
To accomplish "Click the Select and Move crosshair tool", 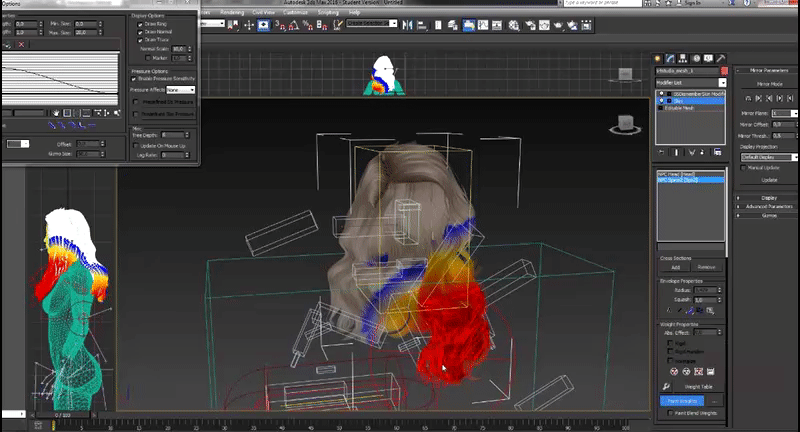I will point(248,24).
